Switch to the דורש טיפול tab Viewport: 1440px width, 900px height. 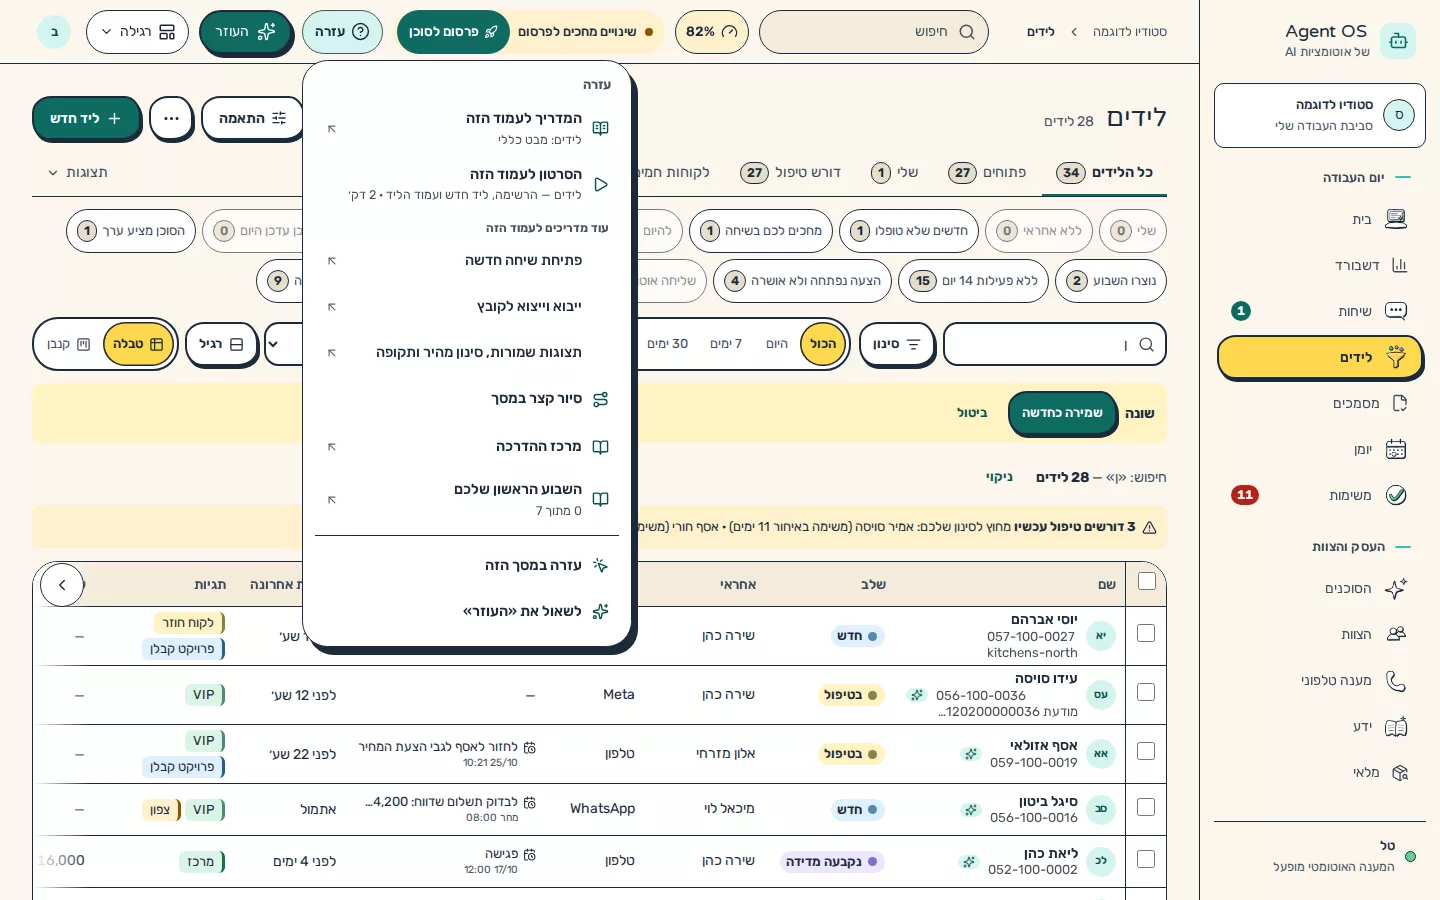coord(792,173)
